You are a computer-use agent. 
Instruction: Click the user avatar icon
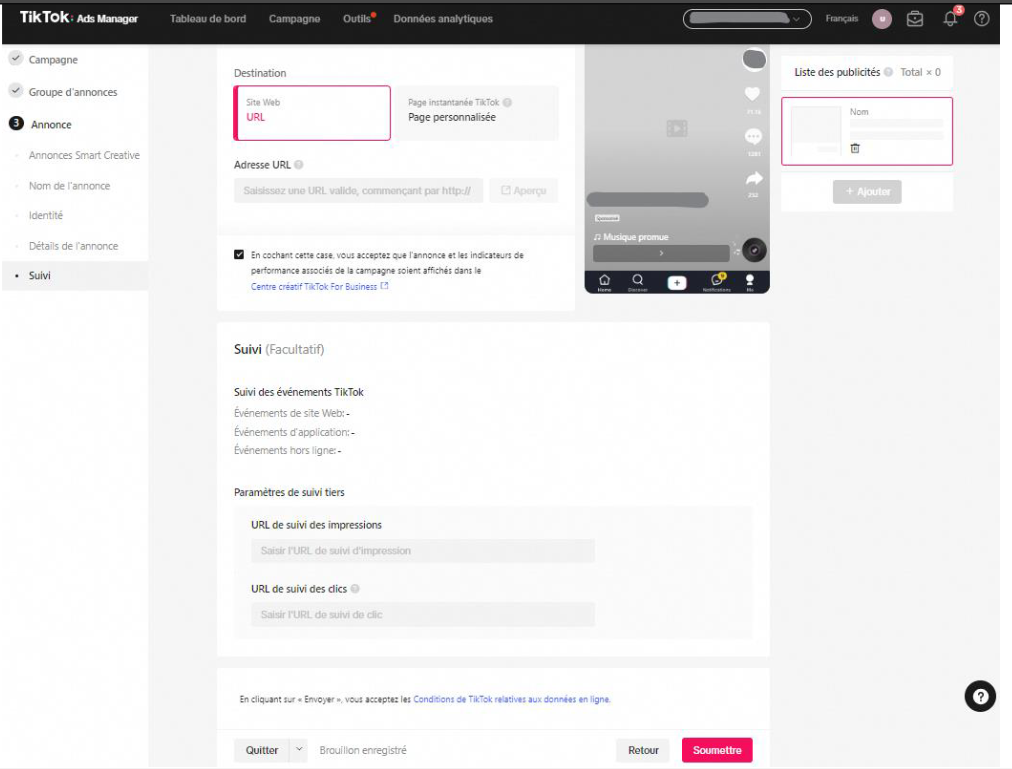click(x=882, y=19)
